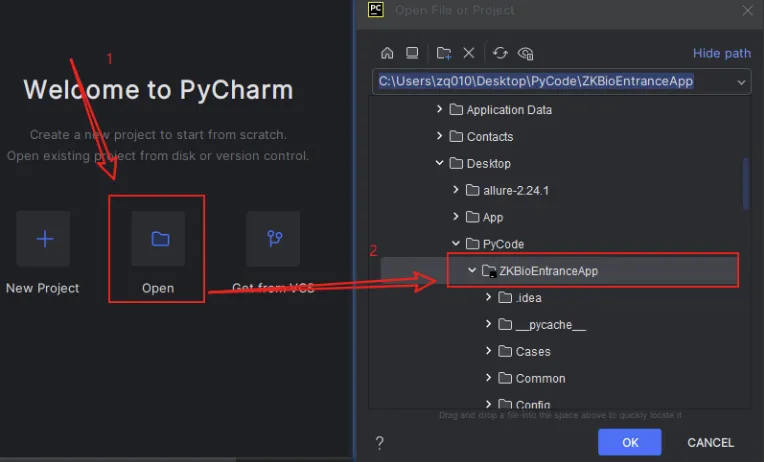
Task: Click the Refresh toolbar icon
Action: pyautogui.click(x=500, y=53)
